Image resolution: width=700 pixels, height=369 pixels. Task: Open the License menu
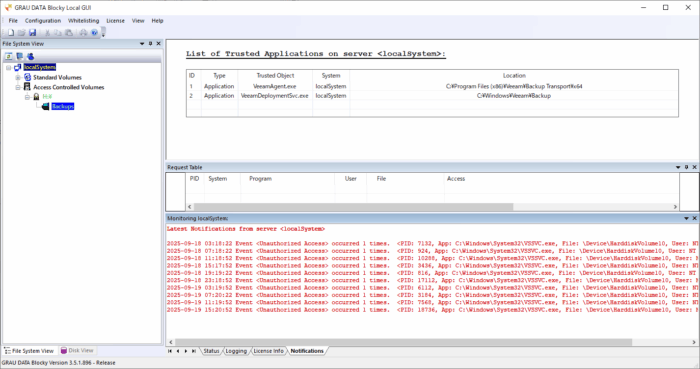pyautogui.click(x=115, y=21)
